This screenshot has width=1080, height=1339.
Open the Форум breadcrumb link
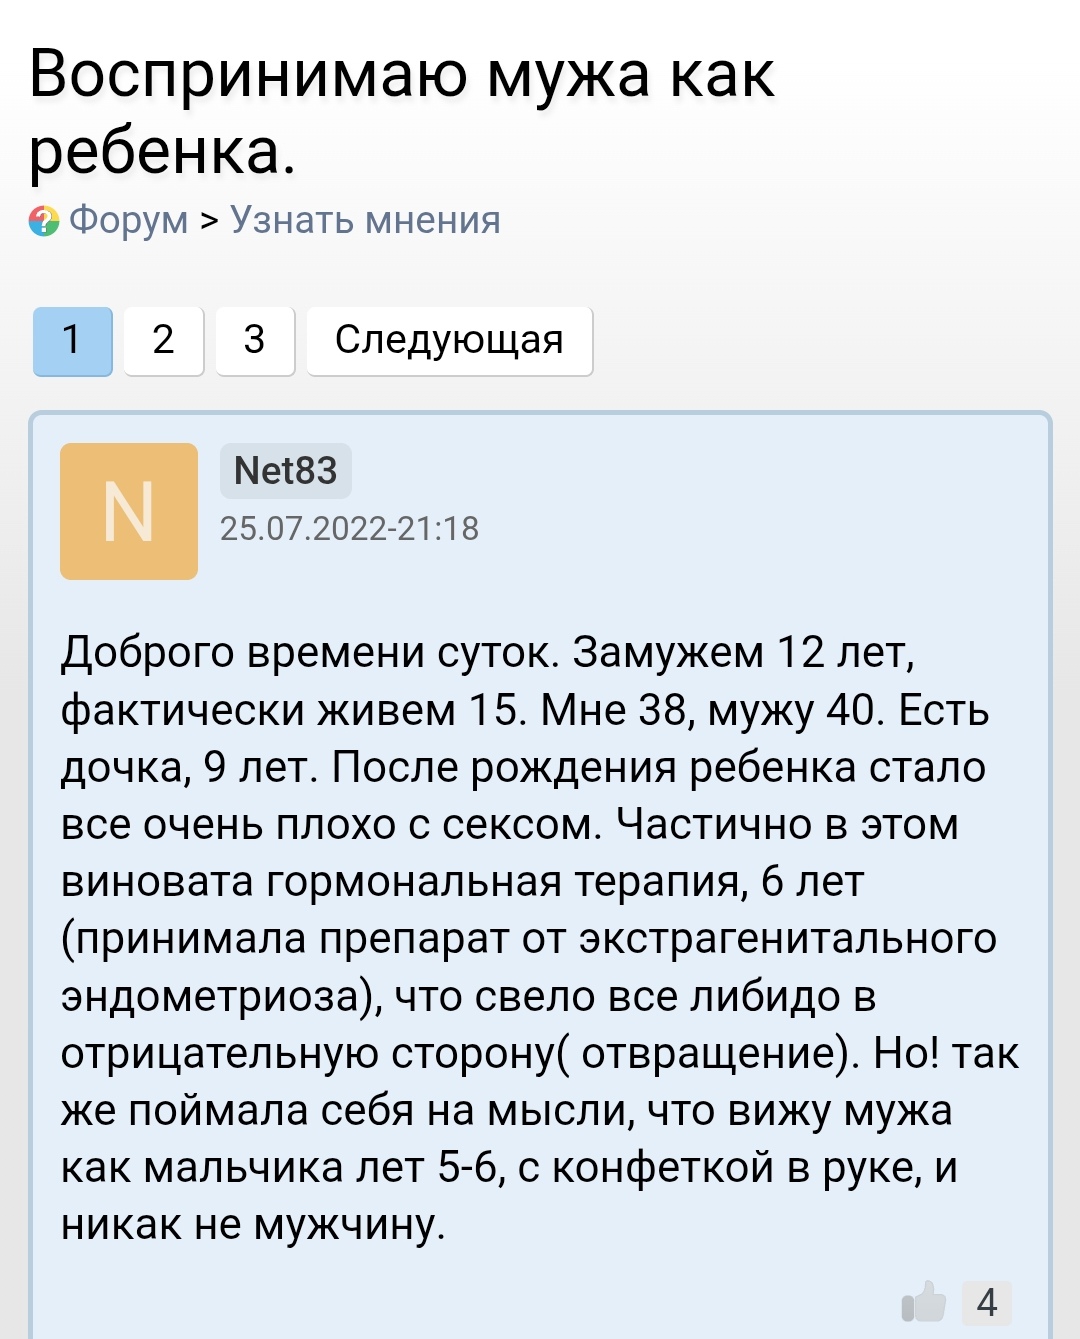coord(128,220)
